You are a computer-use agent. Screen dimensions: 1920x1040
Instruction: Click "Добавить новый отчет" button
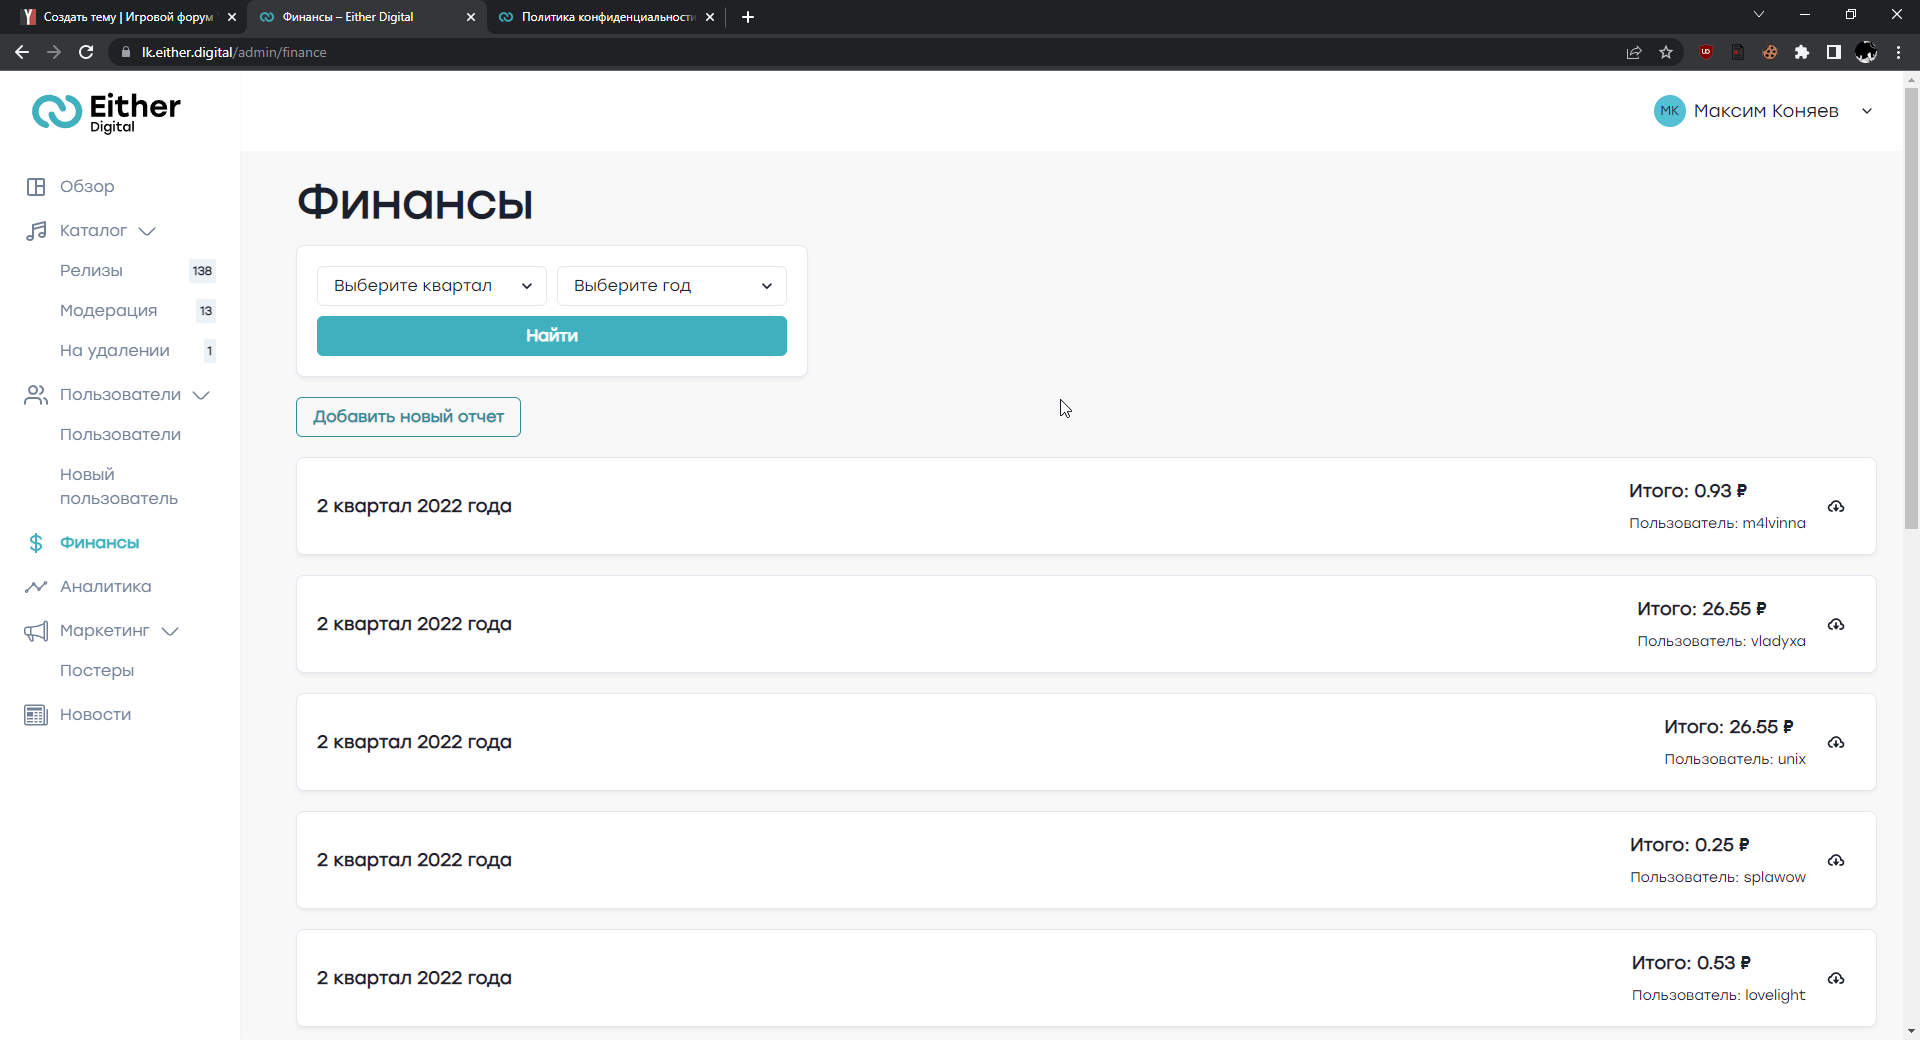coord(408,417)
